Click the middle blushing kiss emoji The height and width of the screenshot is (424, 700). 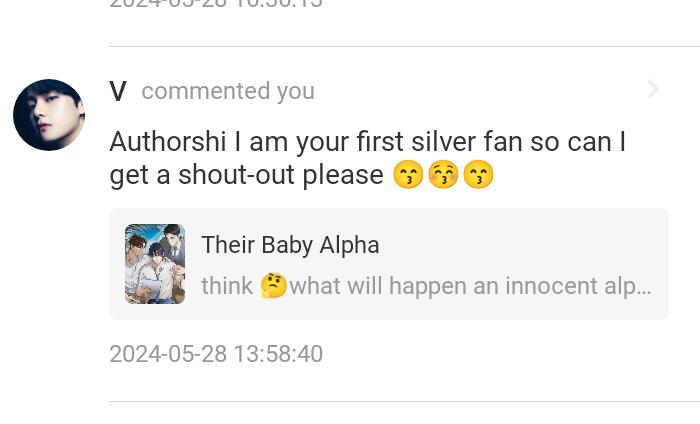(x=442, y=176)
